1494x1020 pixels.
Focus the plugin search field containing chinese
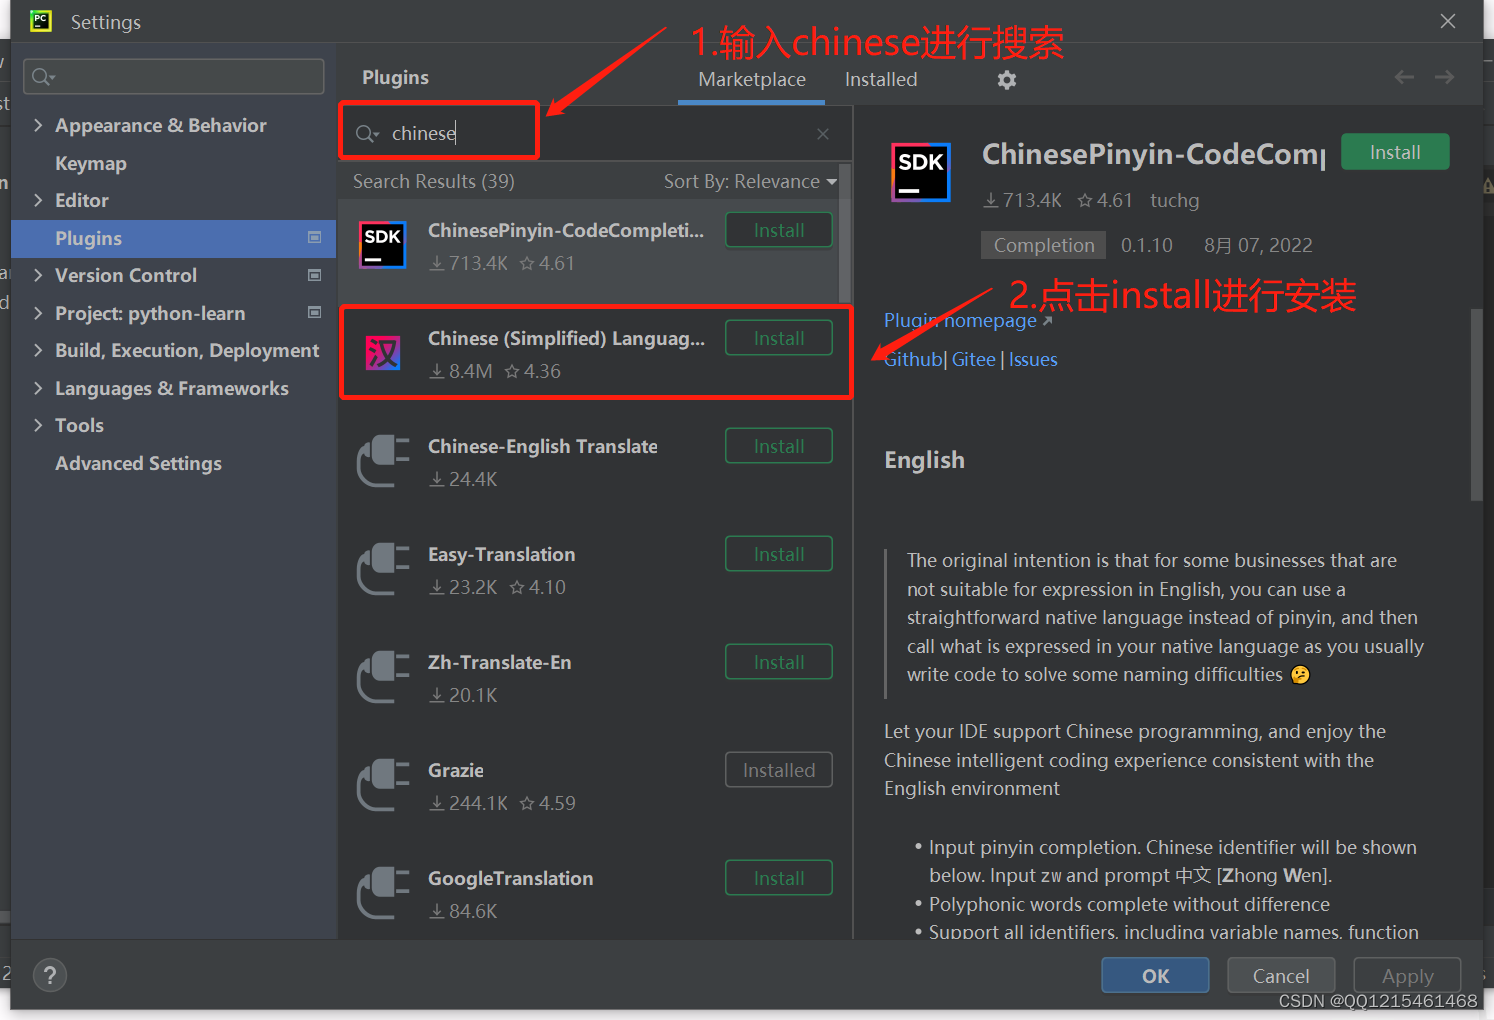pyautogui.click(x=595, y=134)
